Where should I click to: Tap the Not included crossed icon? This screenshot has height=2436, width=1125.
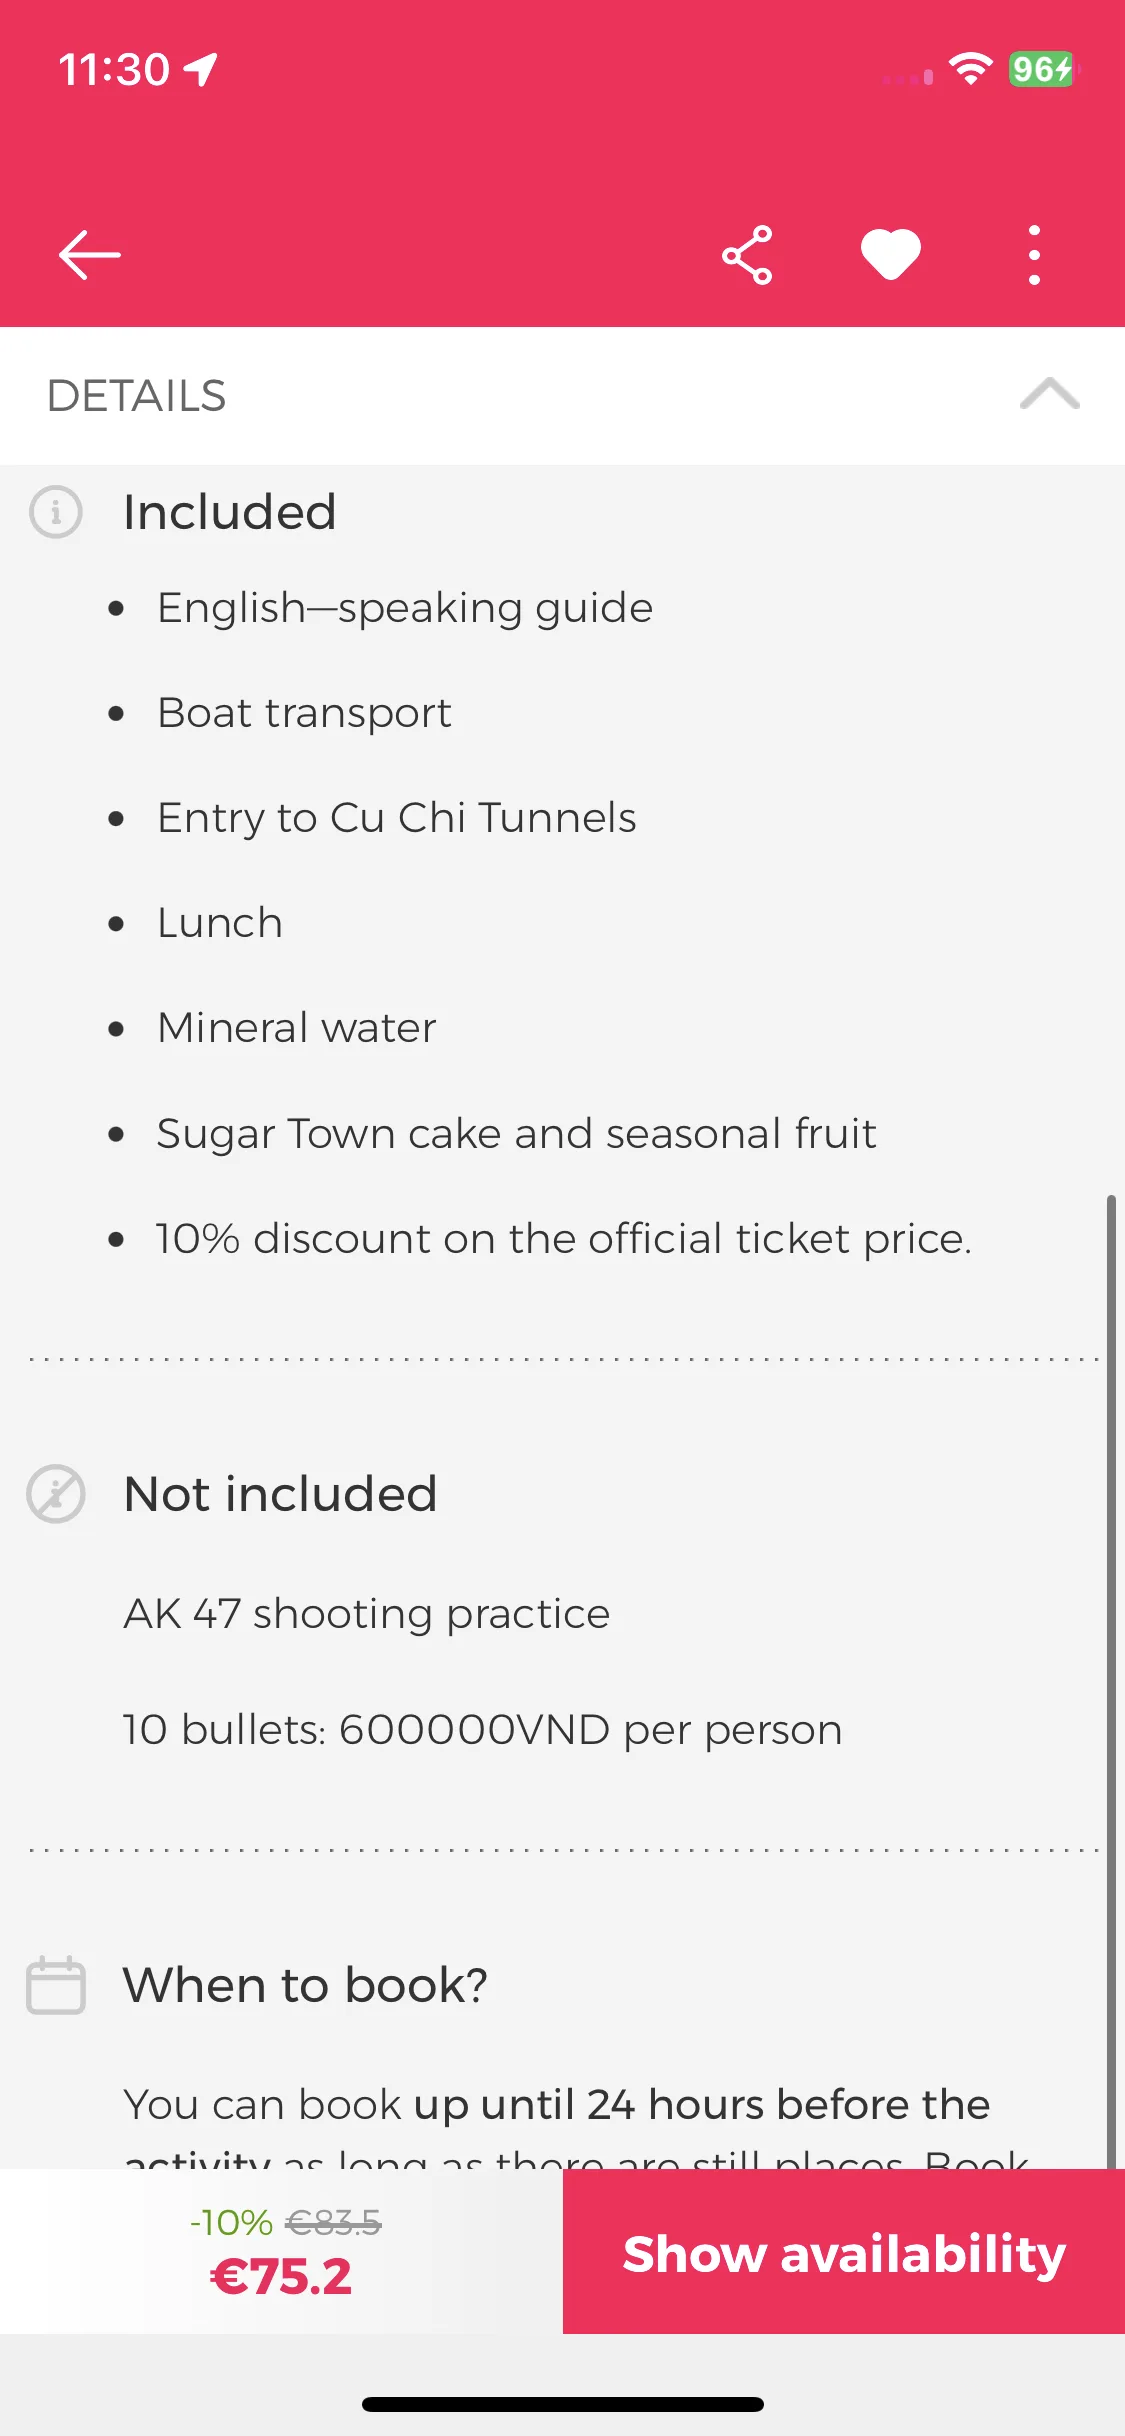[x=56, y=1494]
